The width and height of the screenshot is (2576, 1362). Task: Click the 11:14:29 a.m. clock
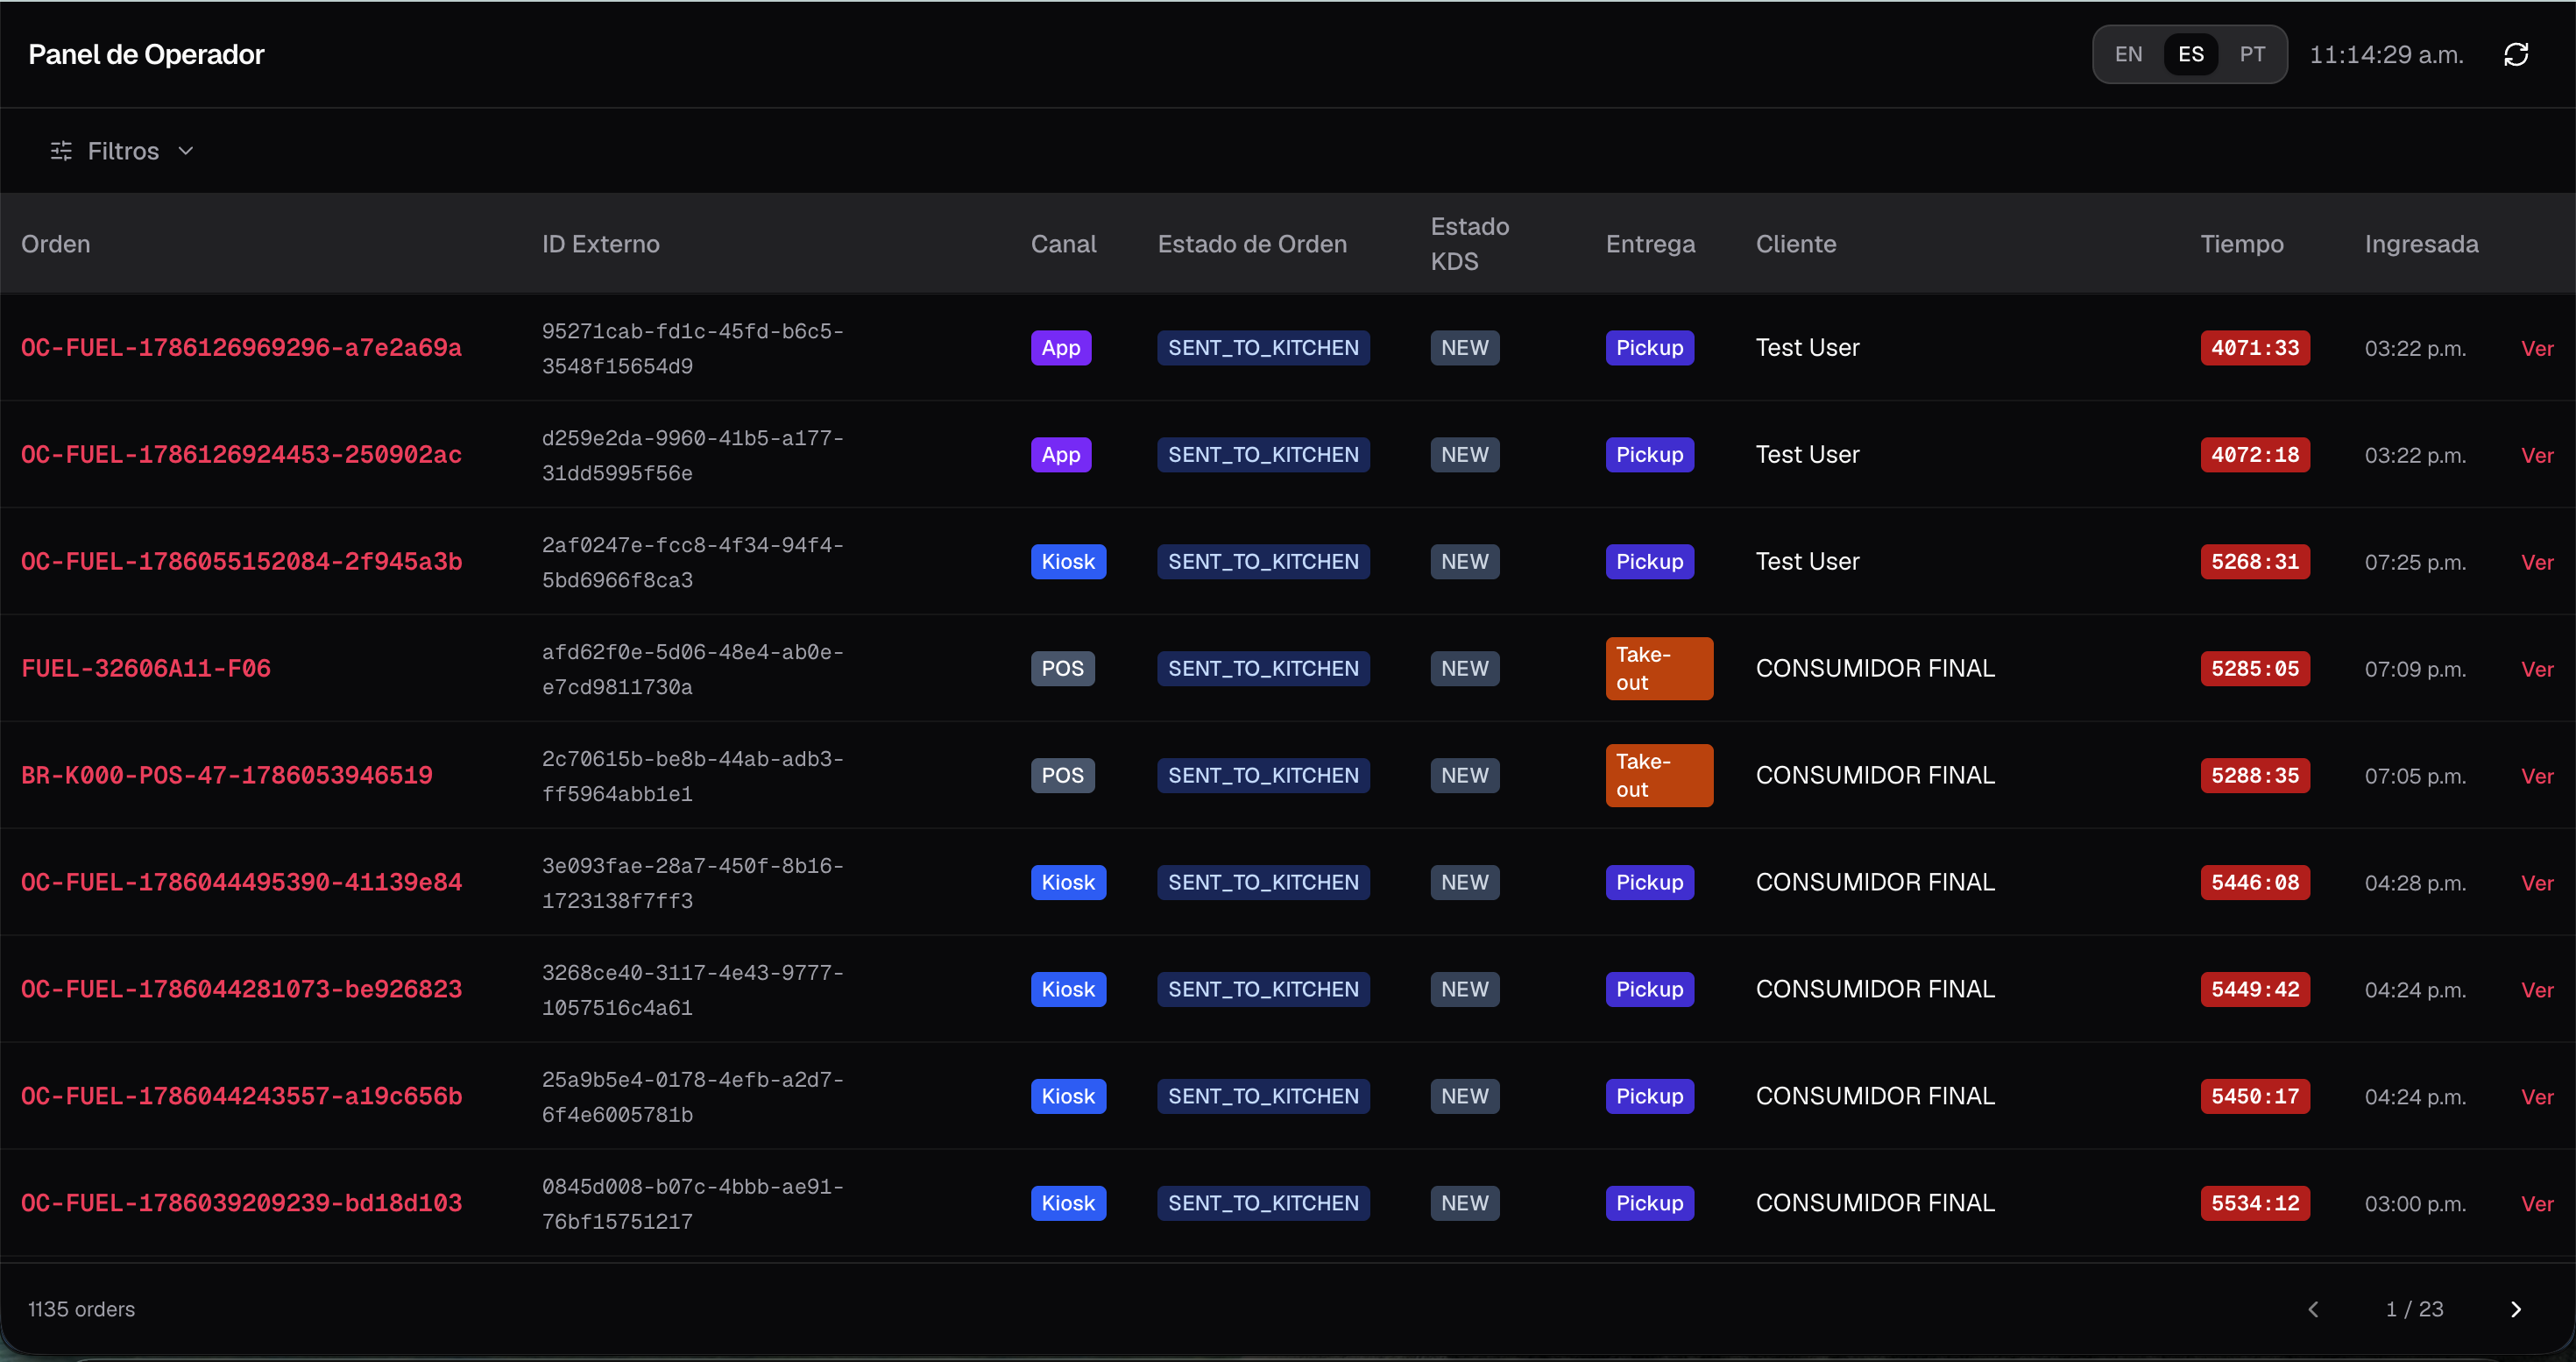coord(2386,54)
